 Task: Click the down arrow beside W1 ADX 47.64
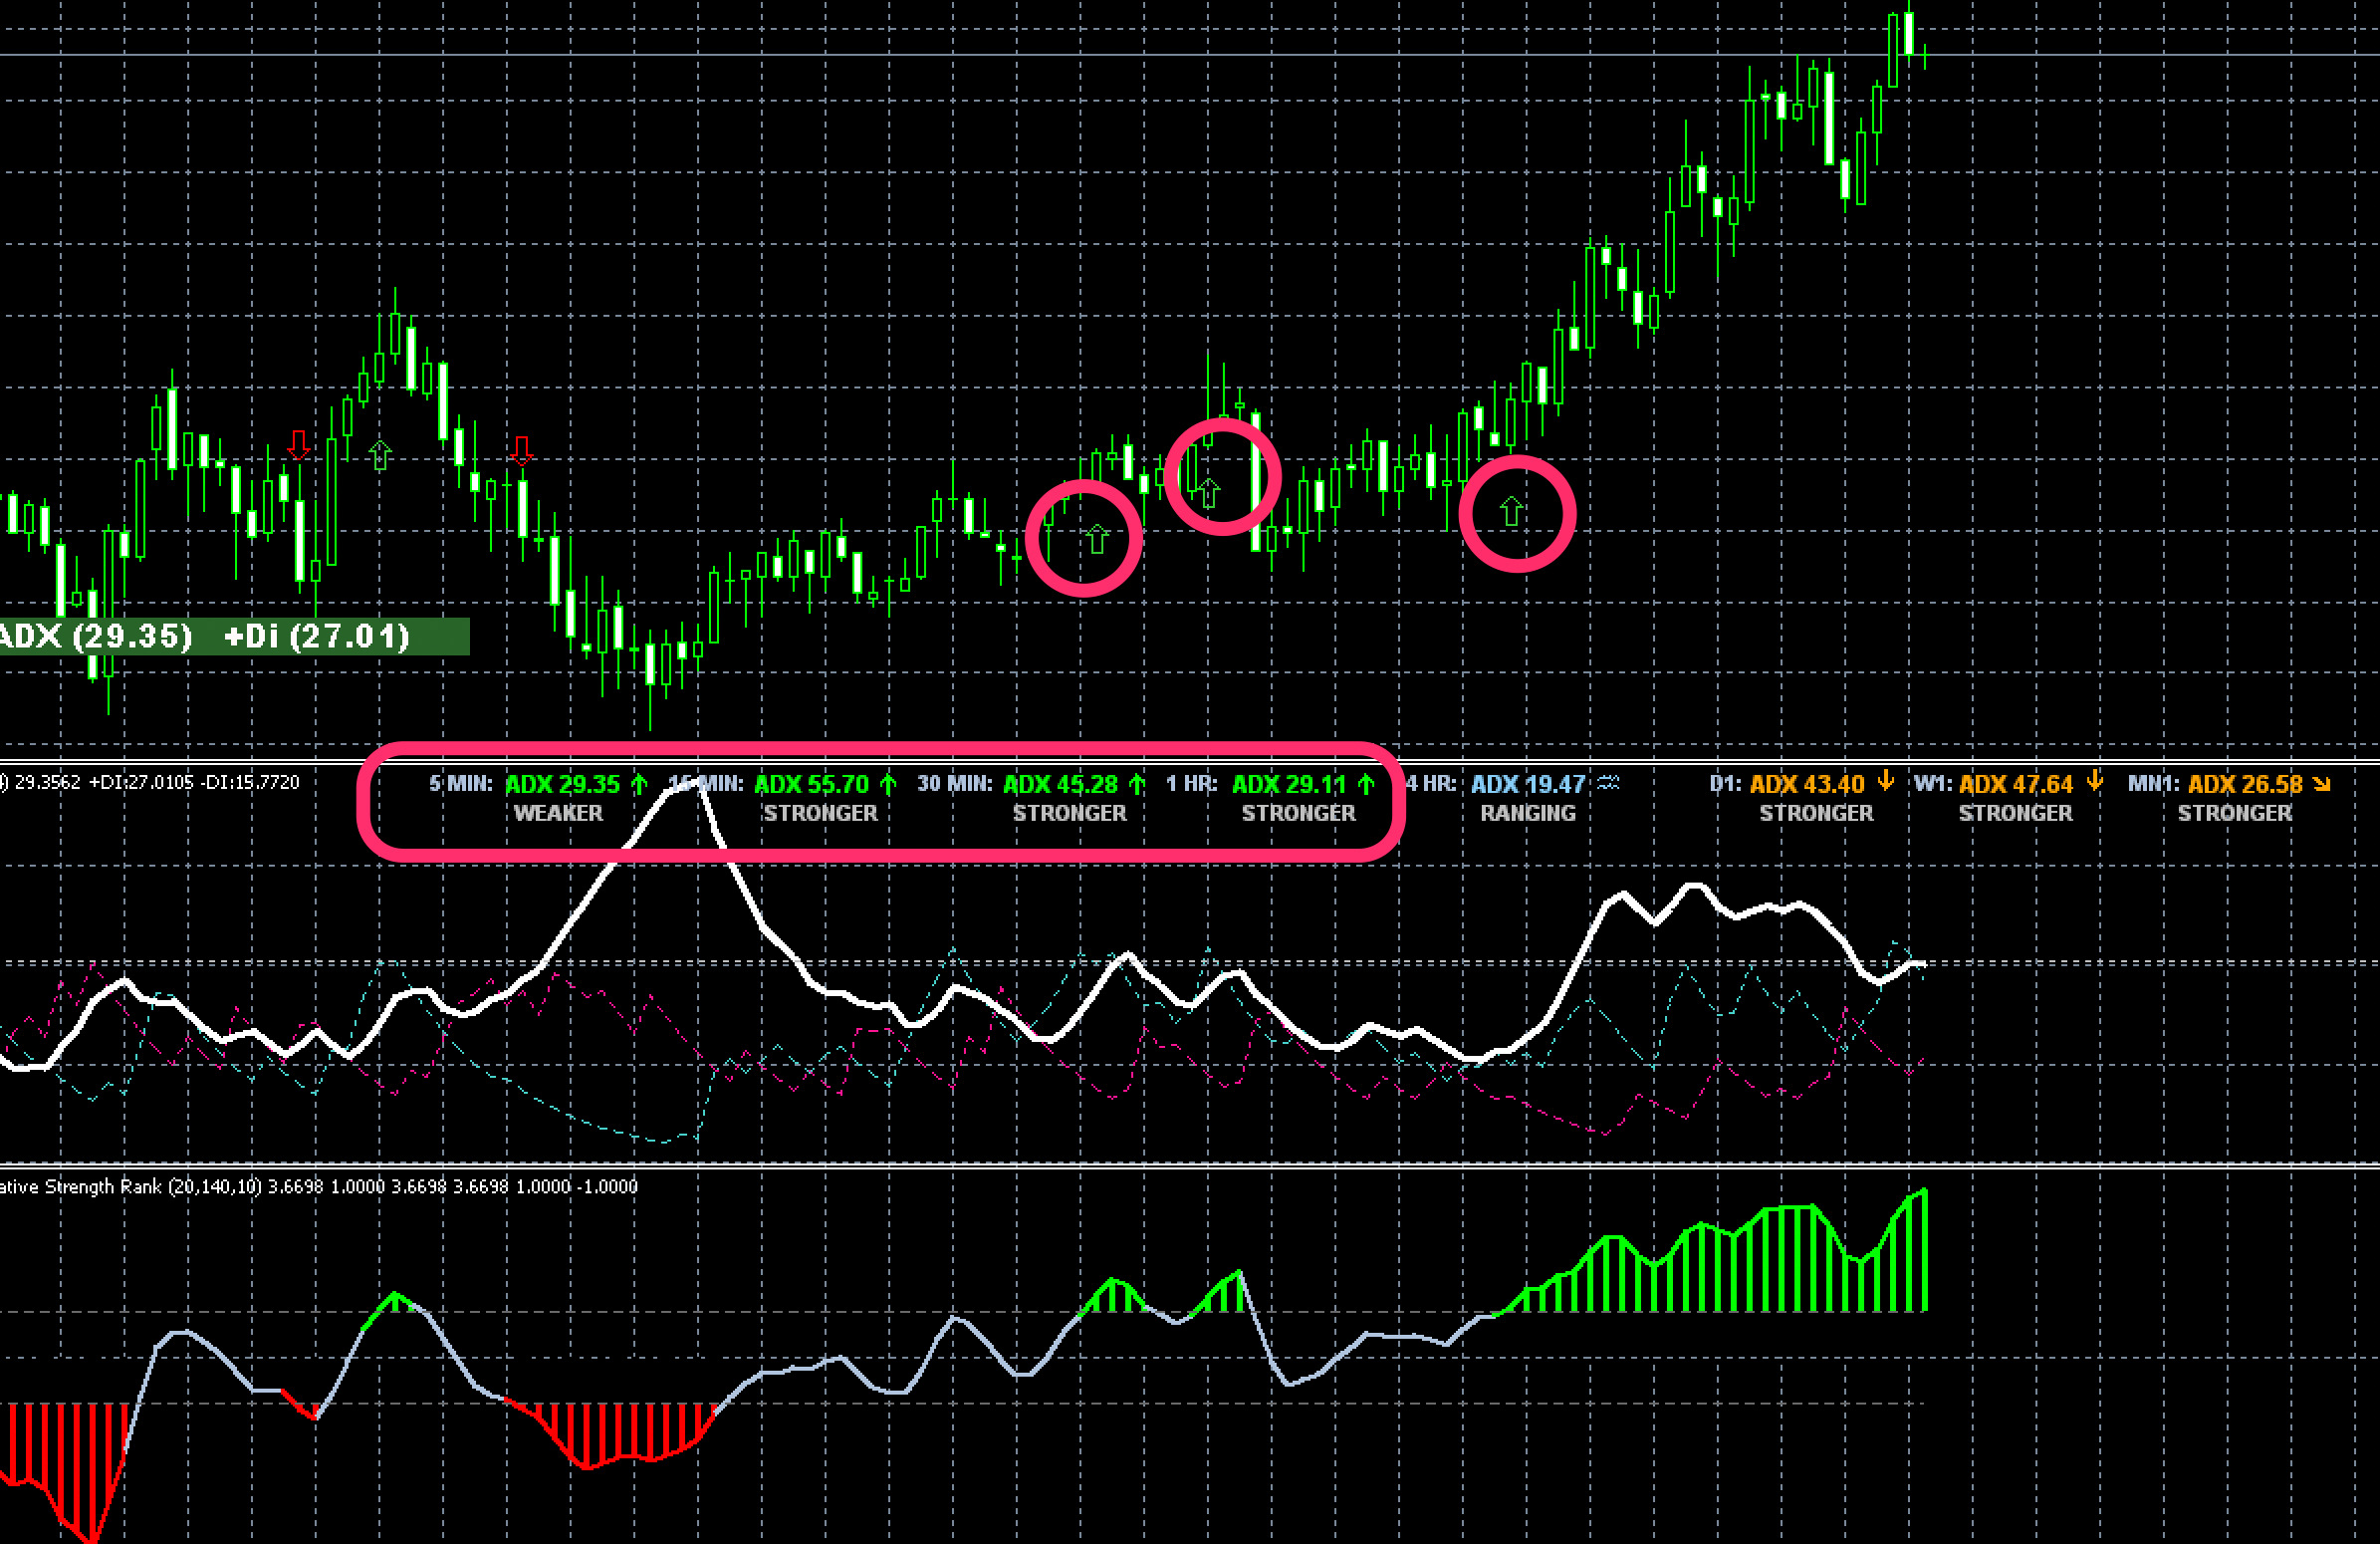pos(2095,781)
